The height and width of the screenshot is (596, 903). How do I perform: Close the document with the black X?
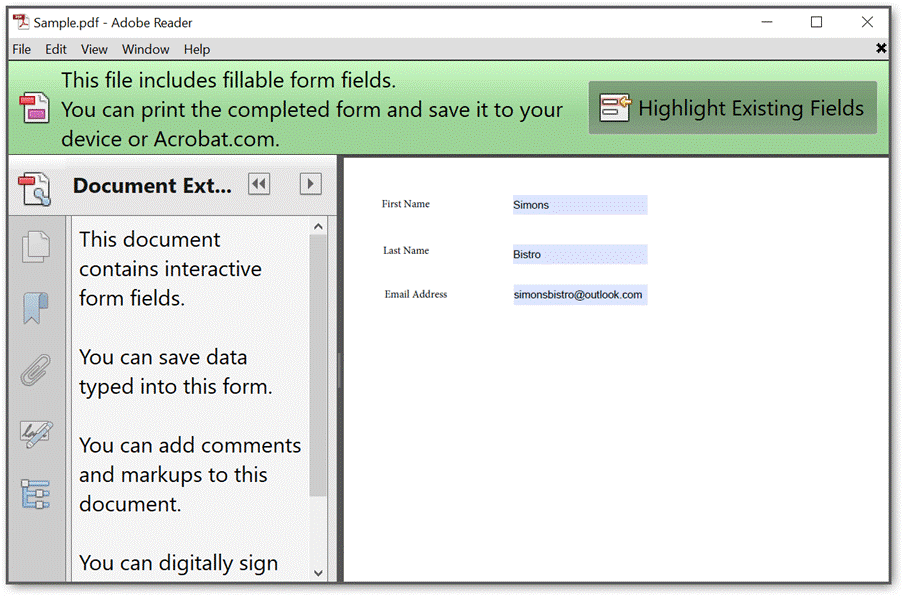(881, 48)
